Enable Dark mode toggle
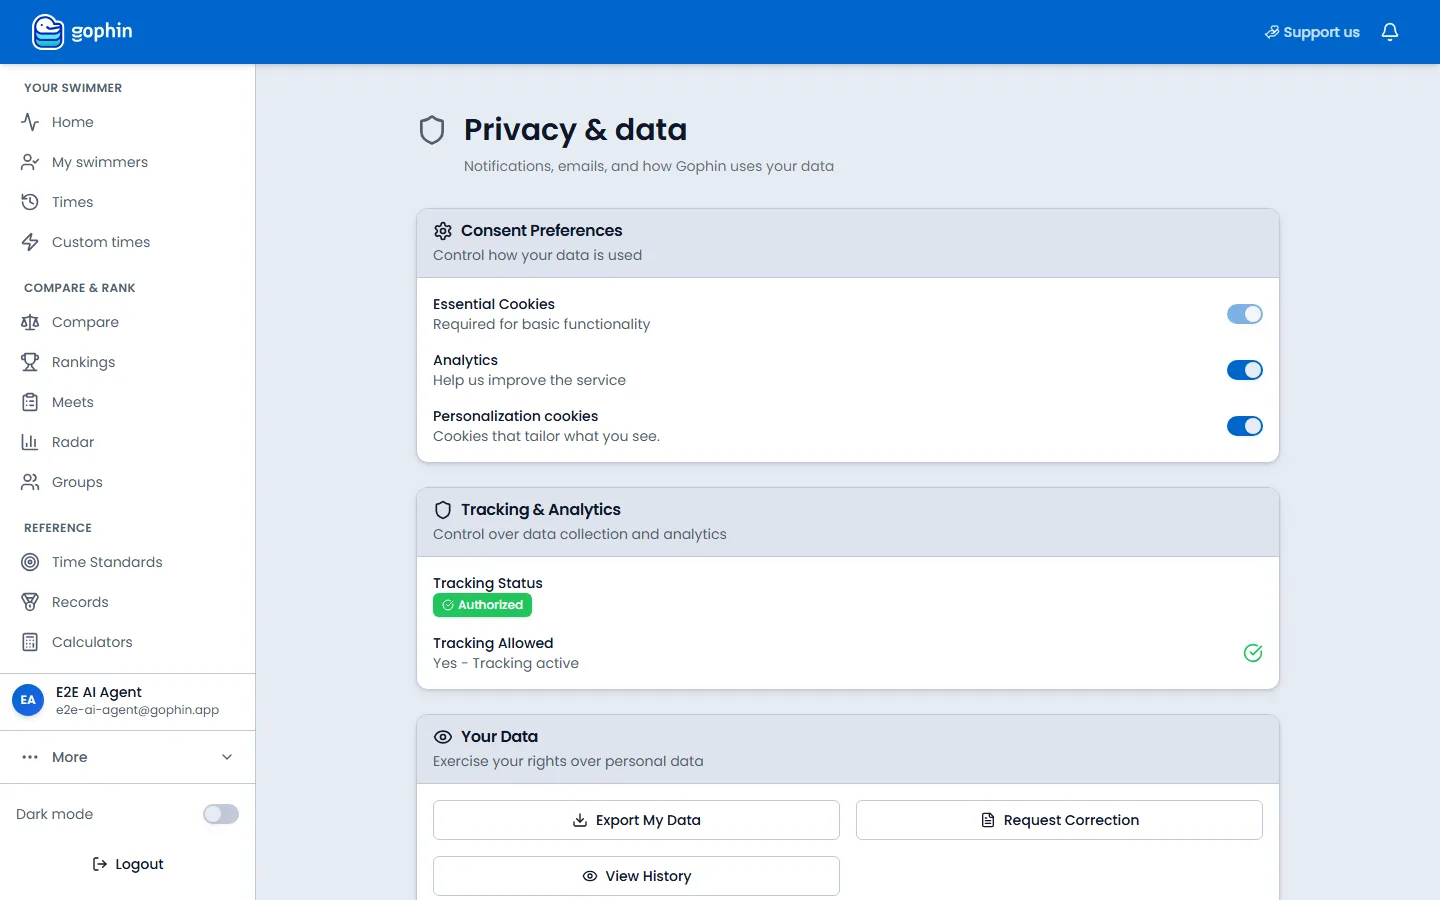The image size is (1440, 900). pos(221,814)
